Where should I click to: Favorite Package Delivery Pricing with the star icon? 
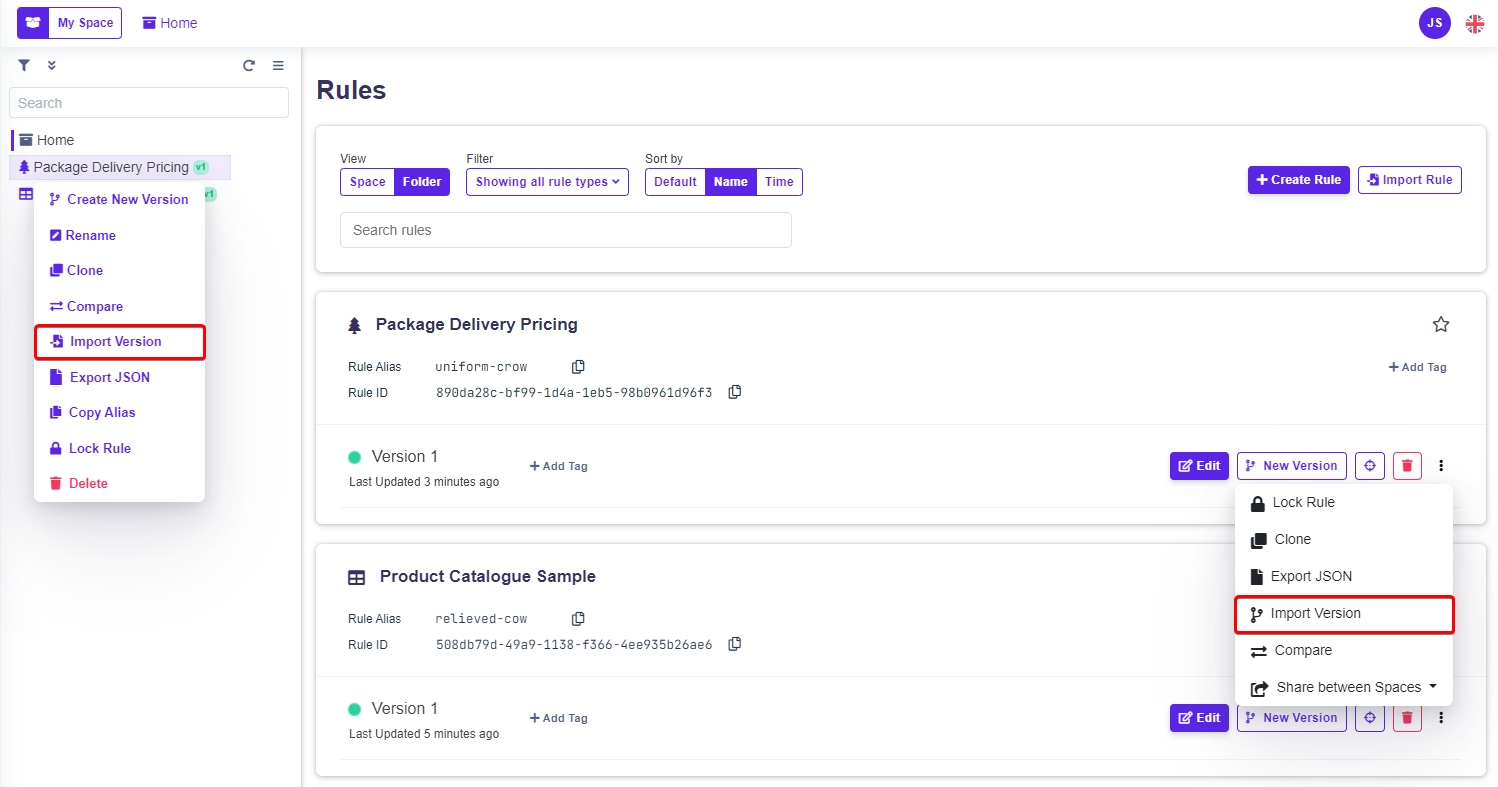tap(1440, 324)
